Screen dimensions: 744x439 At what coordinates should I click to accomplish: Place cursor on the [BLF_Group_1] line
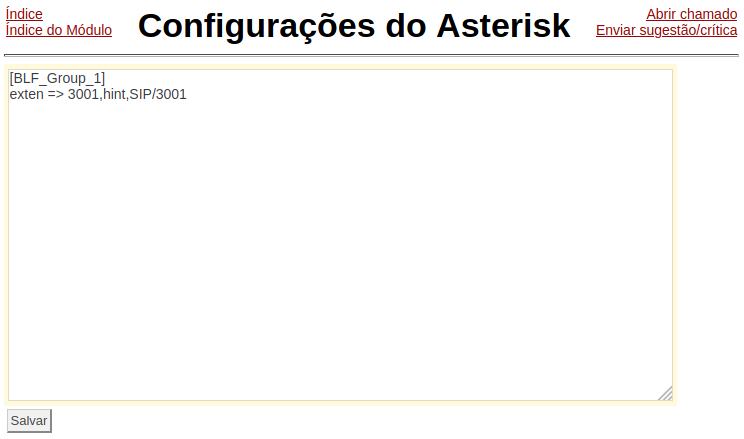(57, 78)
